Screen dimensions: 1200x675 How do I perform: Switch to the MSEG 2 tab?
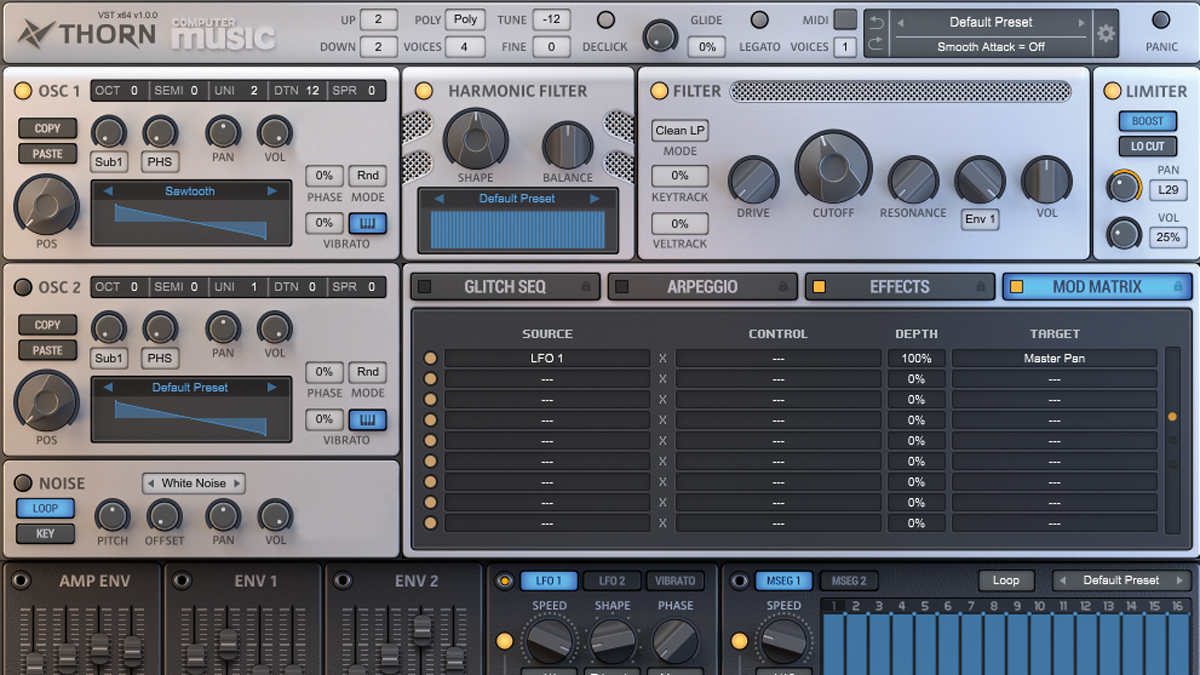pos(848,580)
